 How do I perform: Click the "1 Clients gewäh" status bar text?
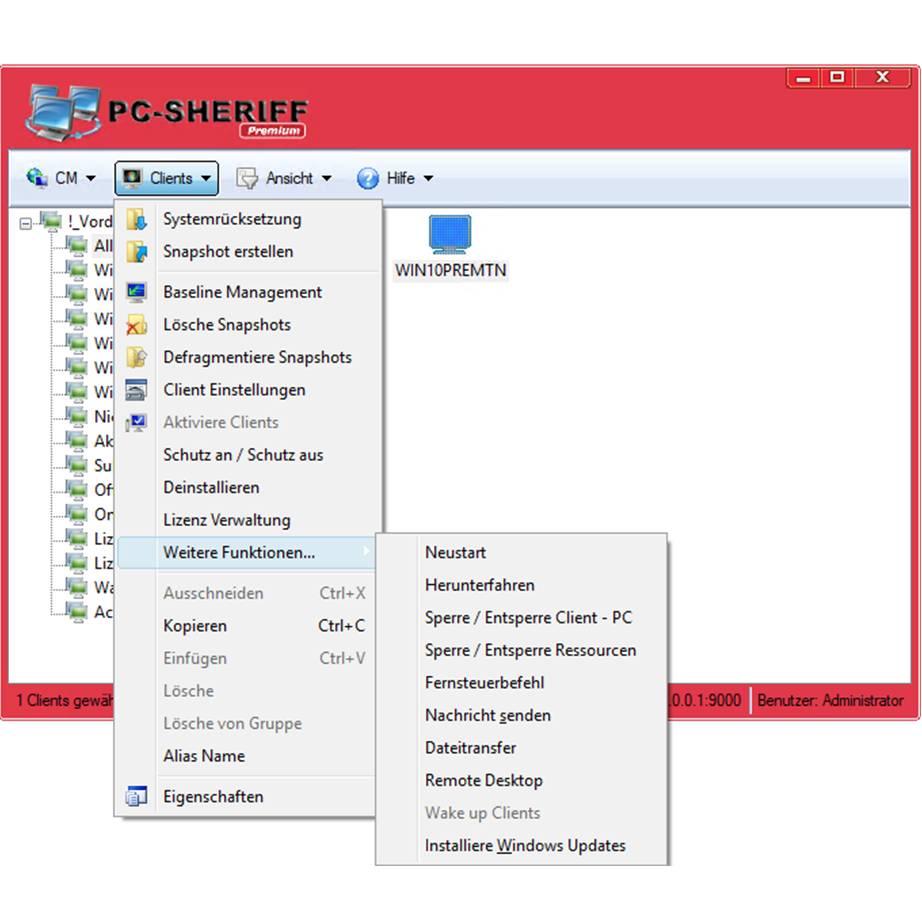pos(65,700)
